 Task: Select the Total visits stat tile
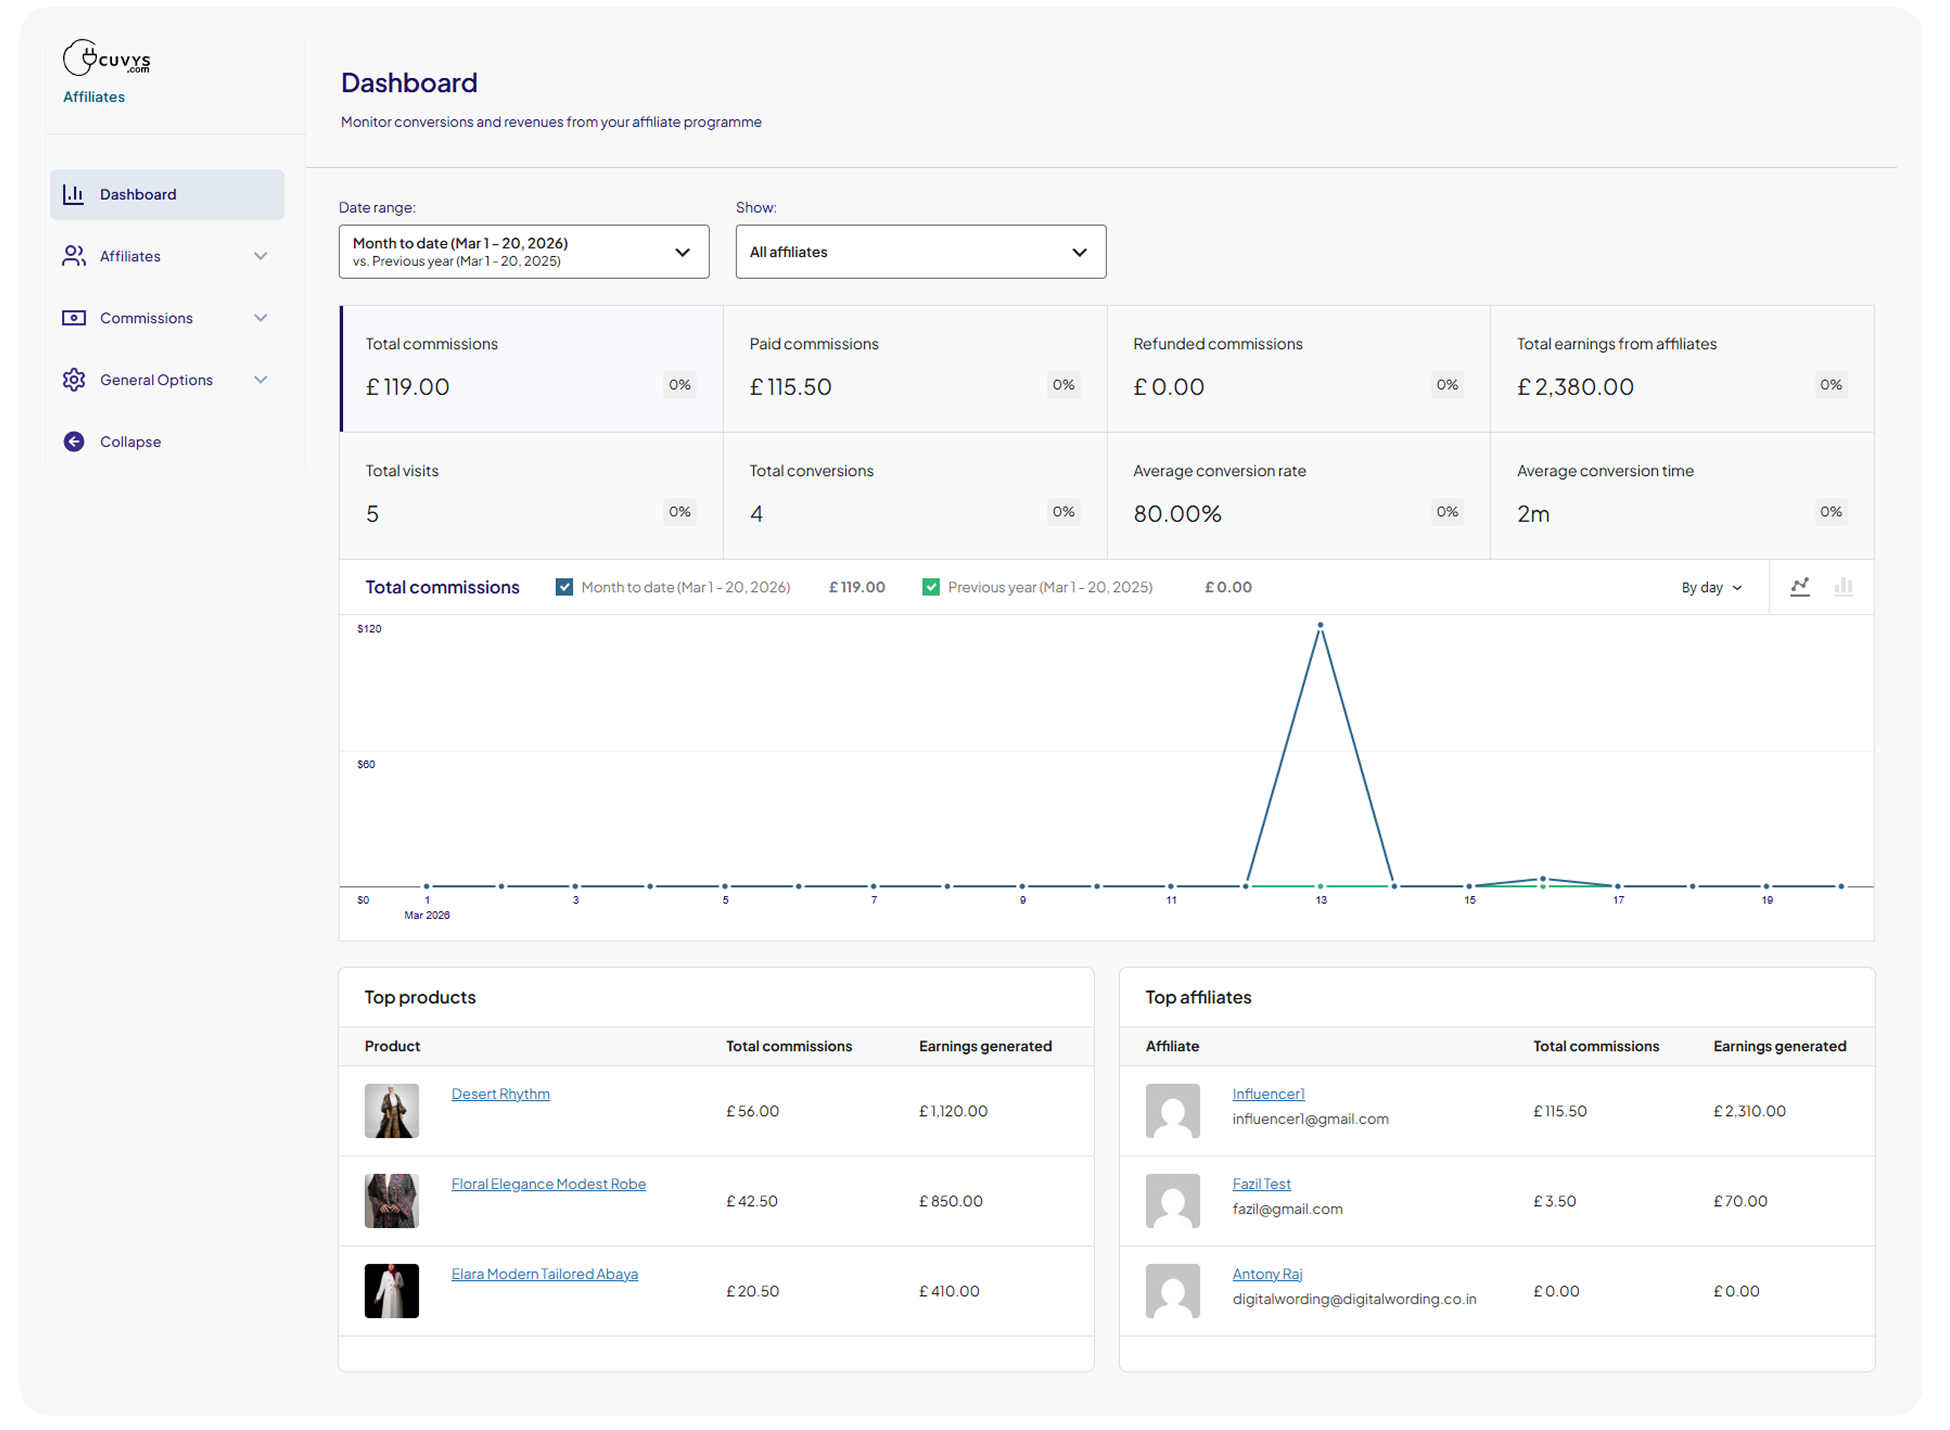point(530,495)
